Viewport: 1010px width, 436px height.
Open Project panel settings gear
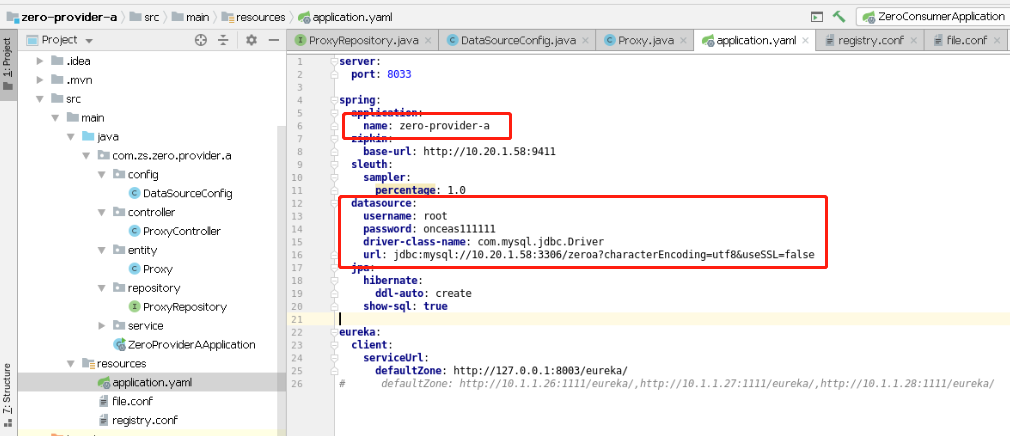pos(251,40)
